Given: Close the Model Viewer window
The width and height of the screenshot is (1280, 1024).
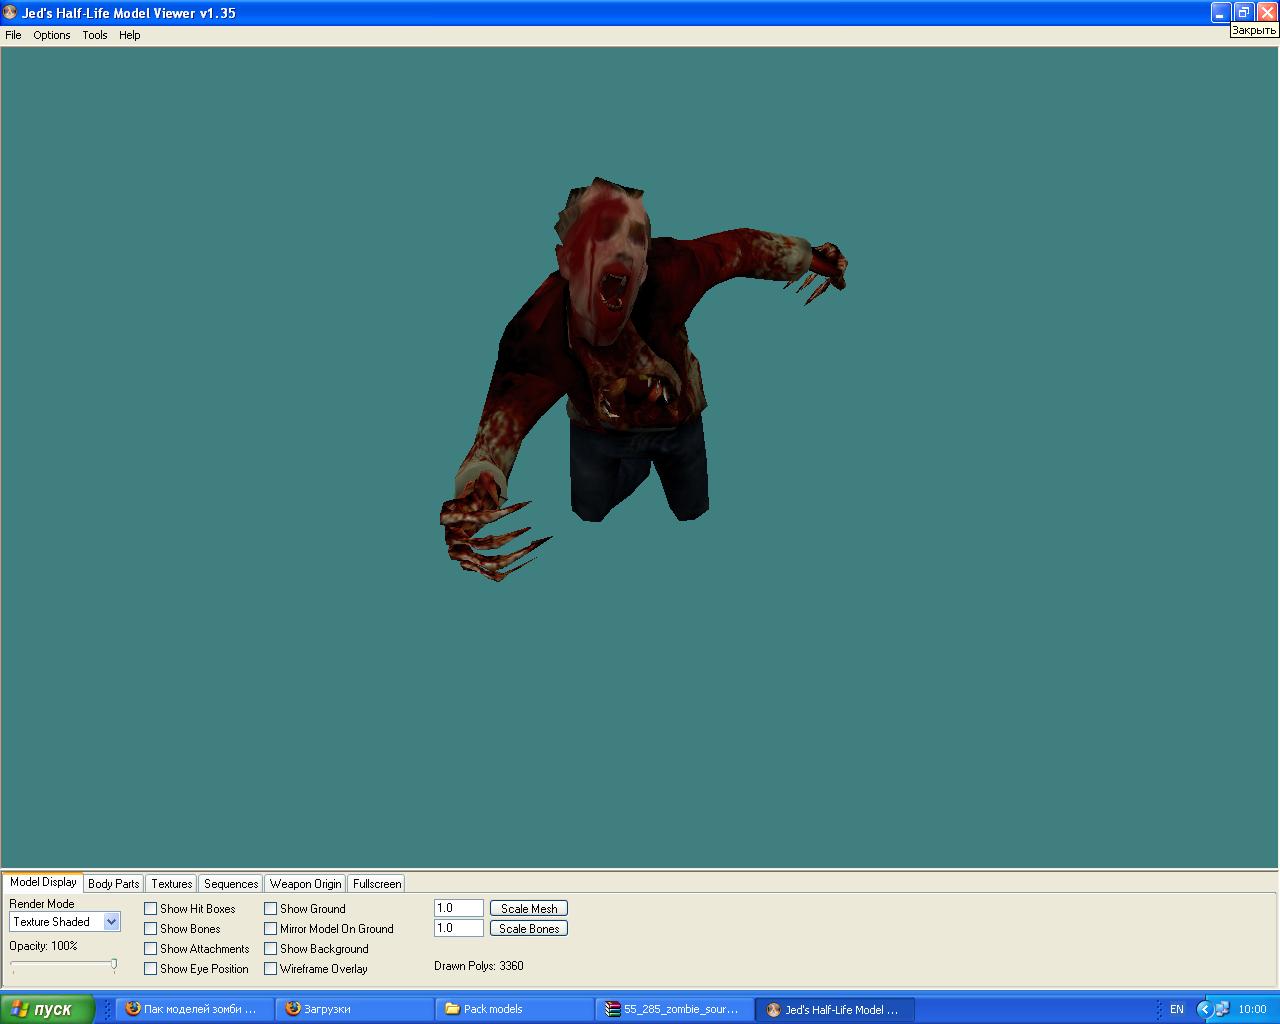Looking at the screenshot, I should click(x=1267, y=13).
